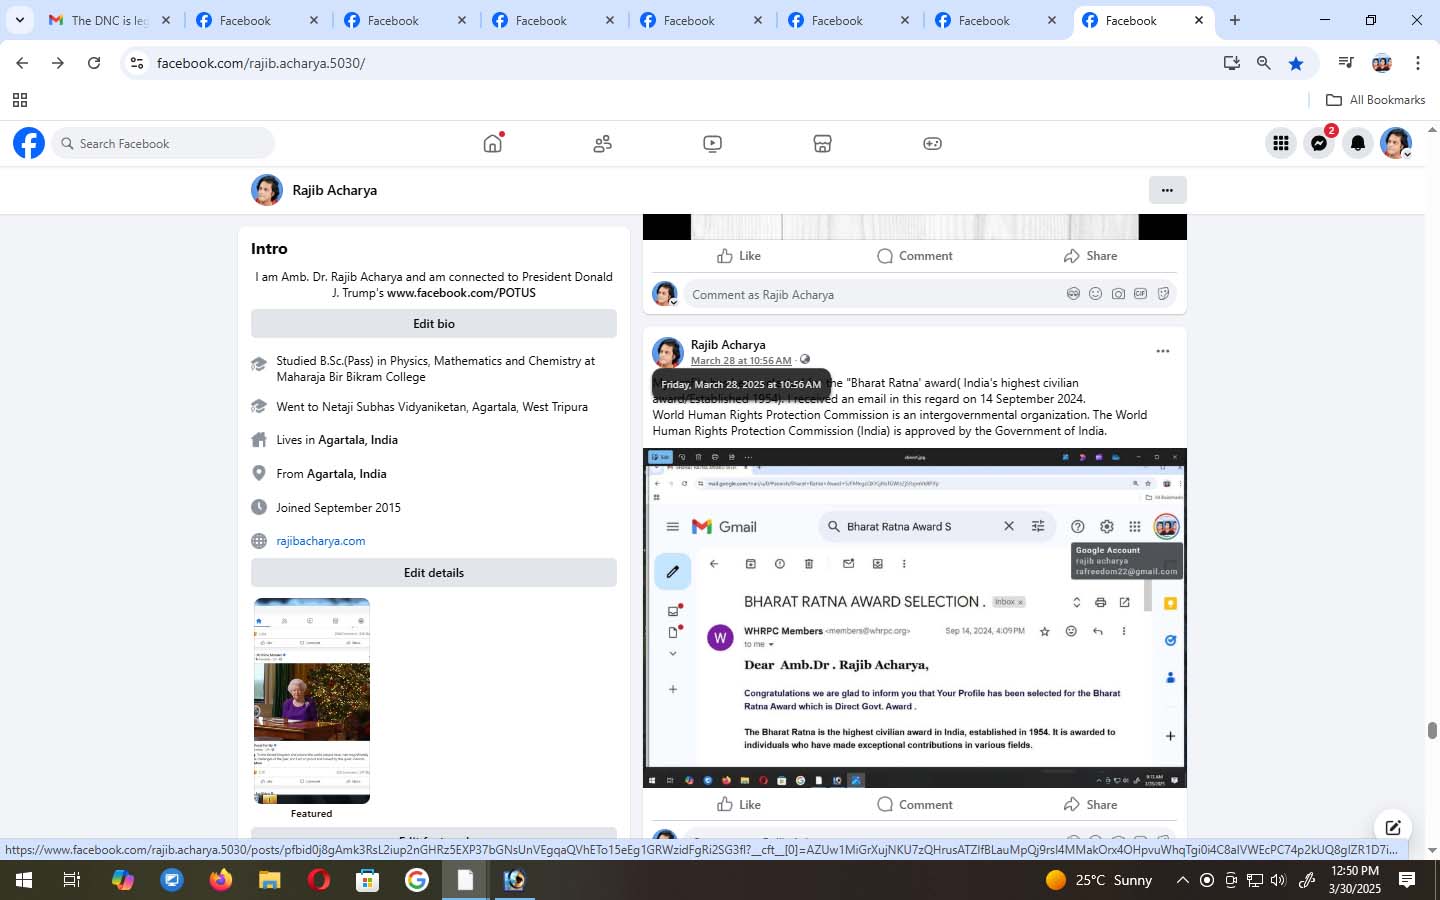Open the Gmail screenshot image in post

[x=914, y=618]
